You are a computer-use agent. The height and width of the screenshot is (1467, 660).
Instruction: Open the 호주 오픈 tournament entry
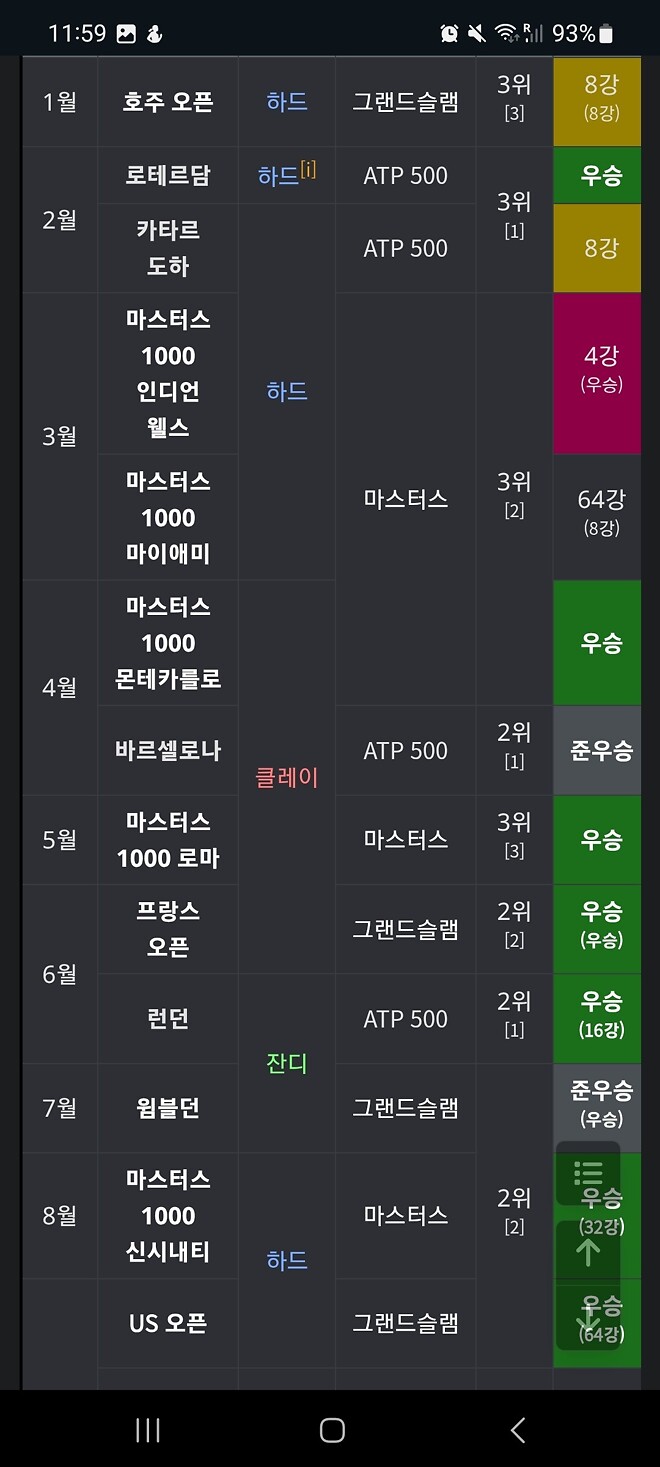[x=167, y=101]
